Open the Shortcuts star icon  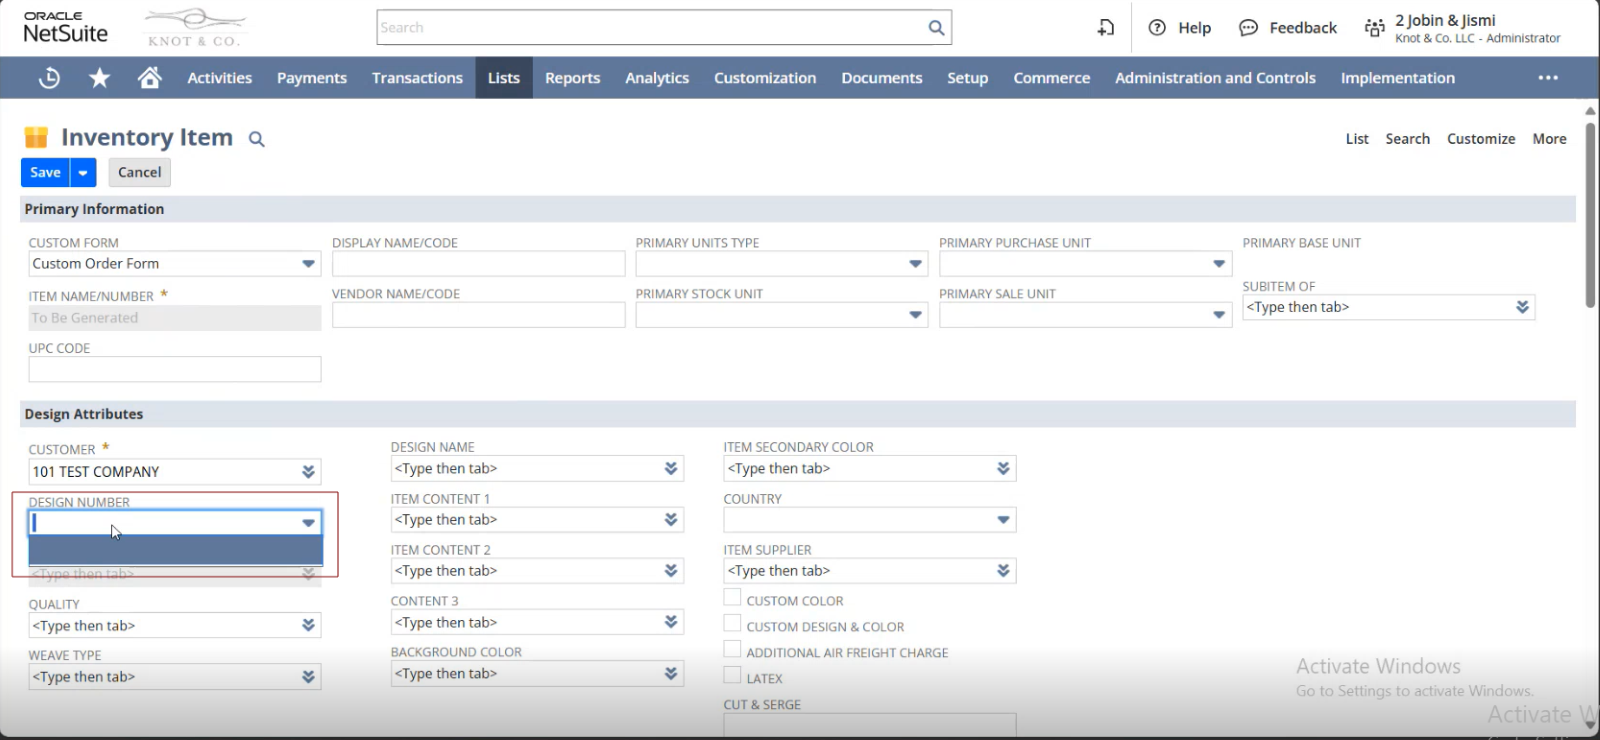tap(99, 78)
